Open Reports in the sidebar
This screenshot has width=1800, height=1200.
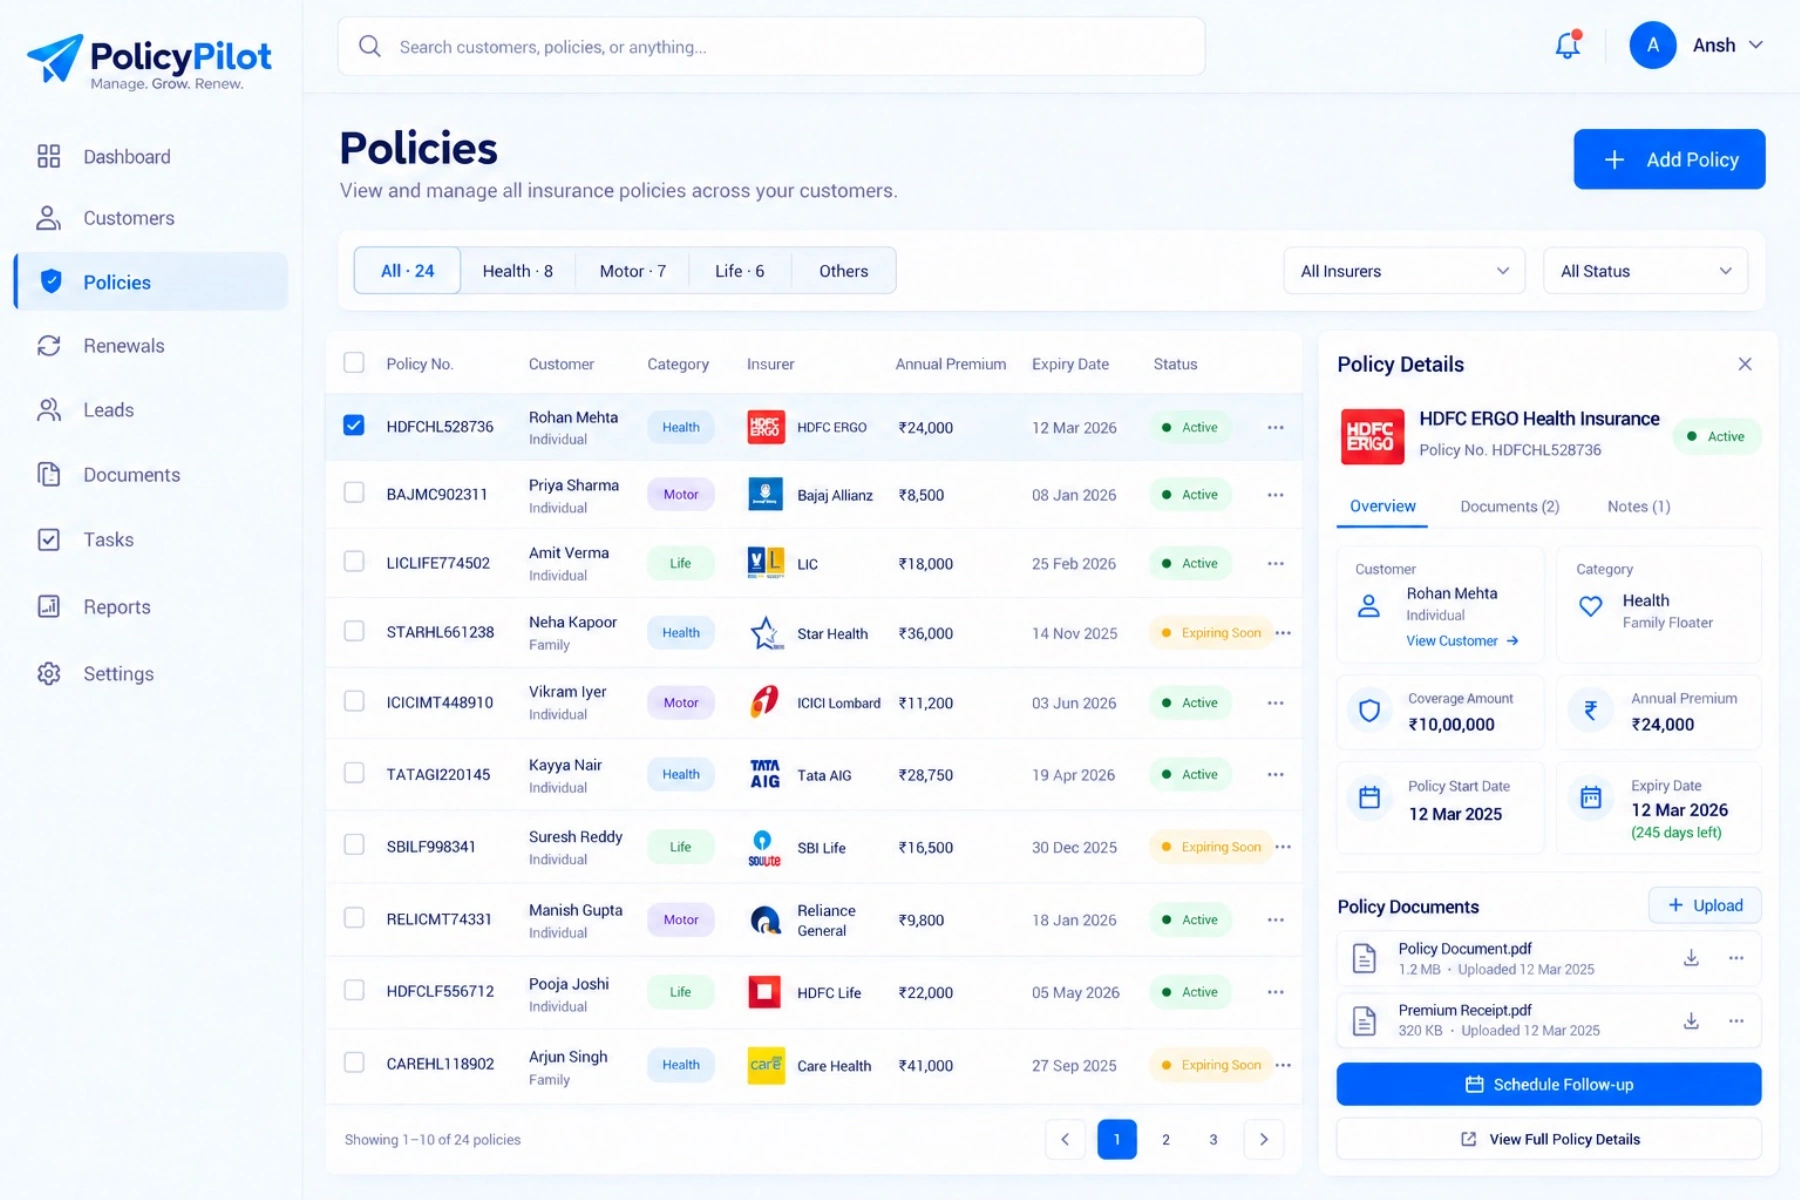coord(151,607)
